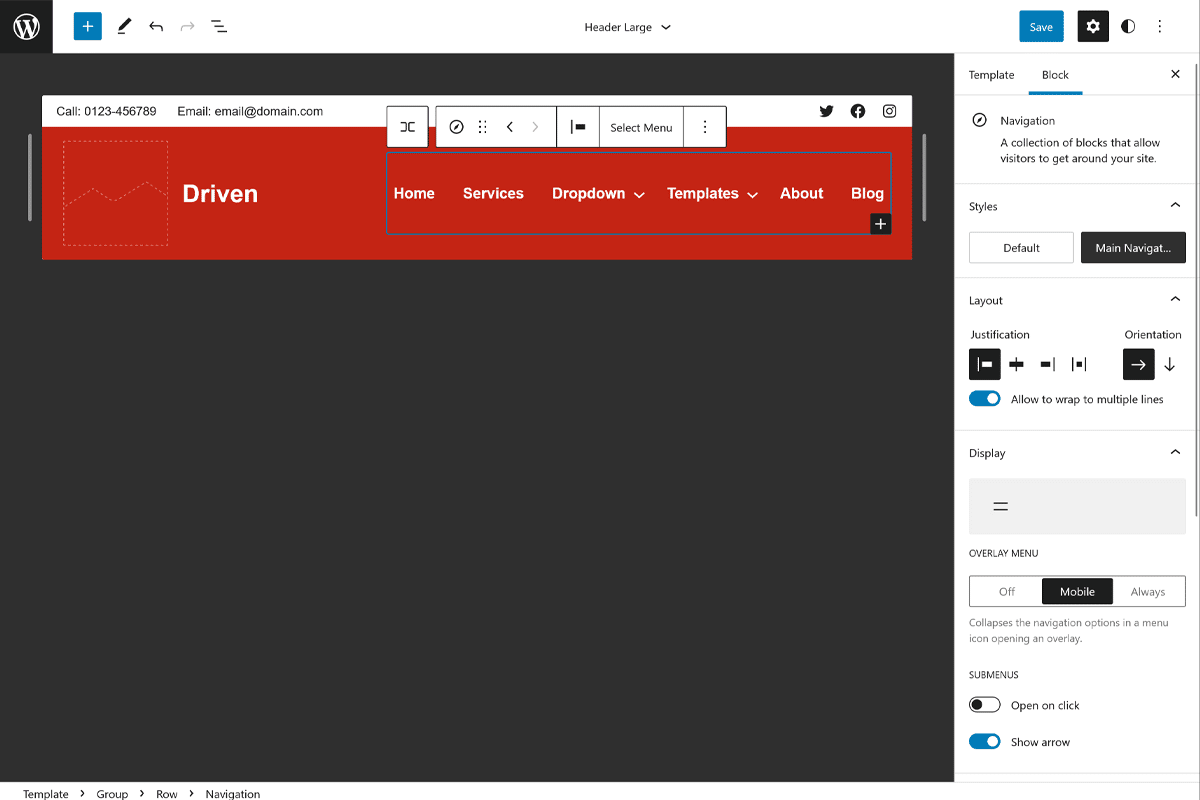
Task: Set overlay menu to Always
Action: [x=1148, y=592]
